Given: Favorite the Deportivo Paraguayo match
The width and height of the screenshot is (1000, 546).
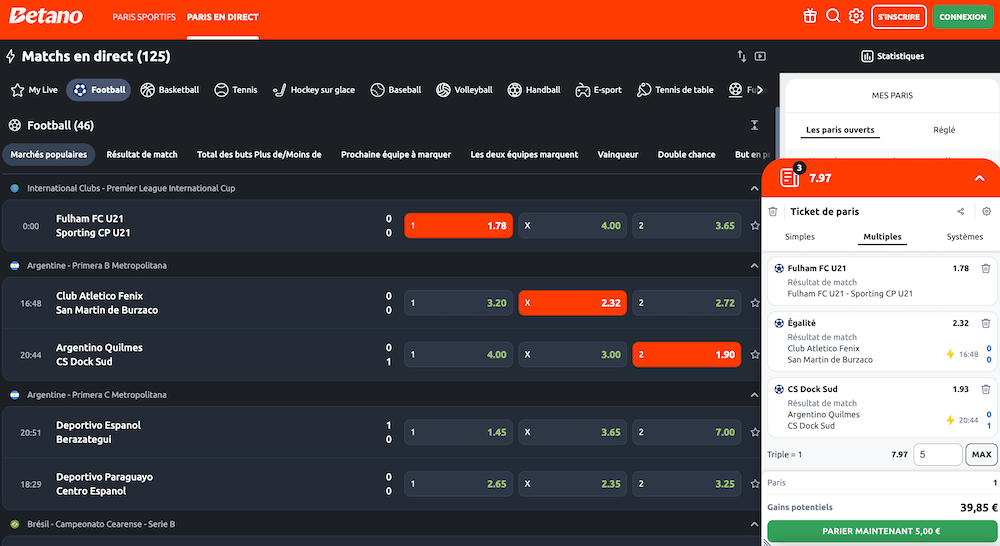Looking at the screenshot, I should 755,484.
